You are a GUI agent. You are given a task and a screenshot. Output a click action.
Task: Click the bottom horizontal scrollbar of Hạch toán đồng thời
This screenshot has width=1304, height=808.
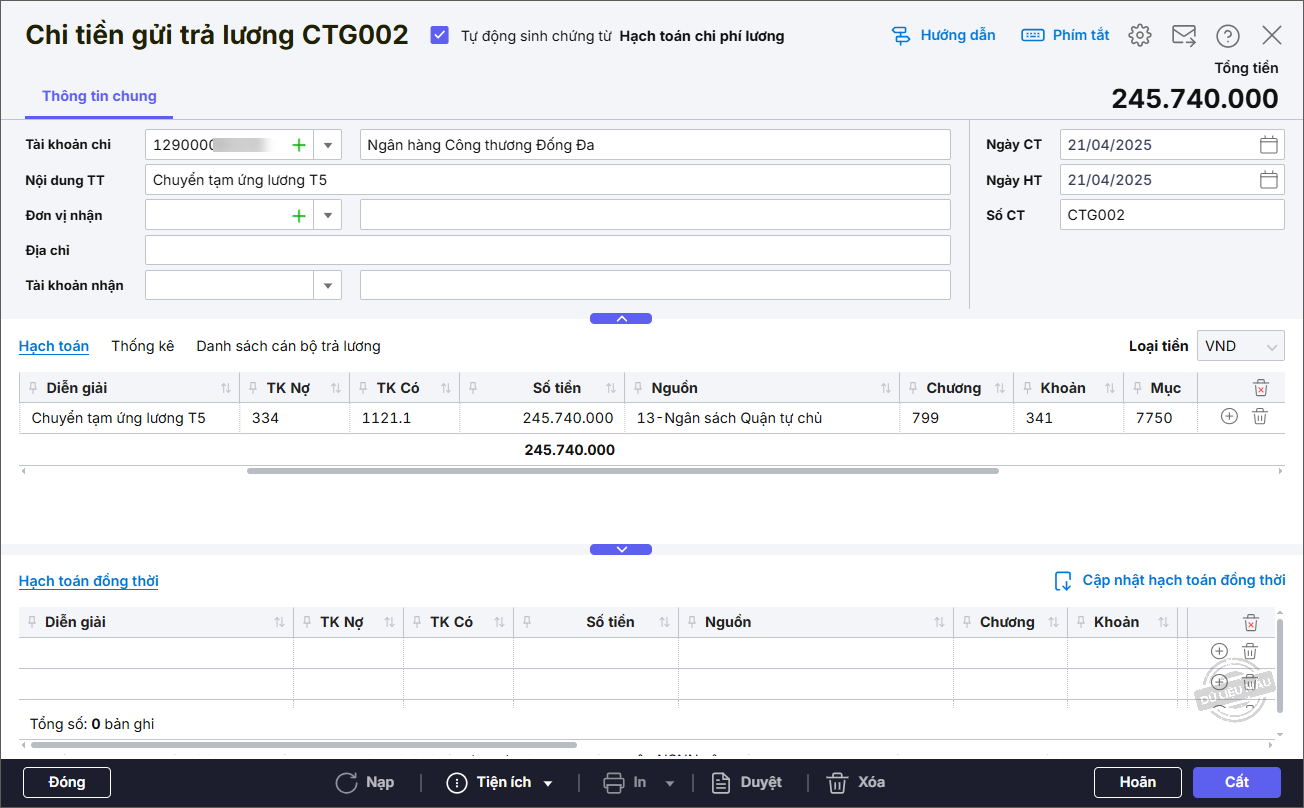pos(304,744)
